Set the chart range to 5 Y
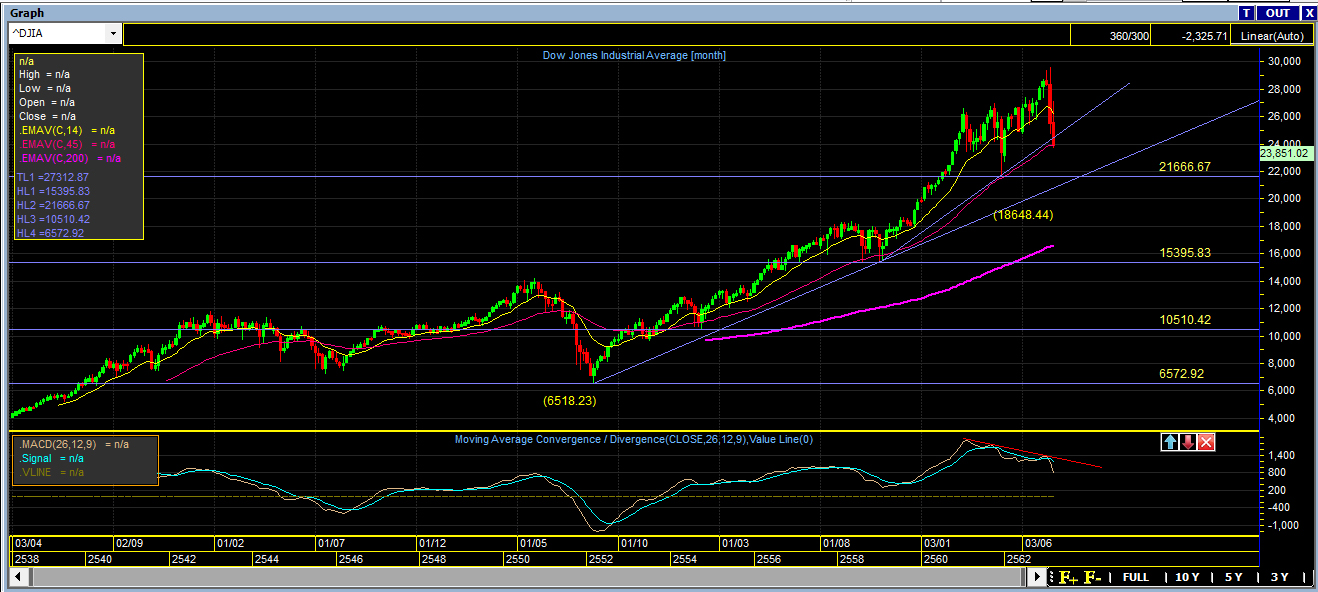 pyautogui.click(x=1234, y=577)
